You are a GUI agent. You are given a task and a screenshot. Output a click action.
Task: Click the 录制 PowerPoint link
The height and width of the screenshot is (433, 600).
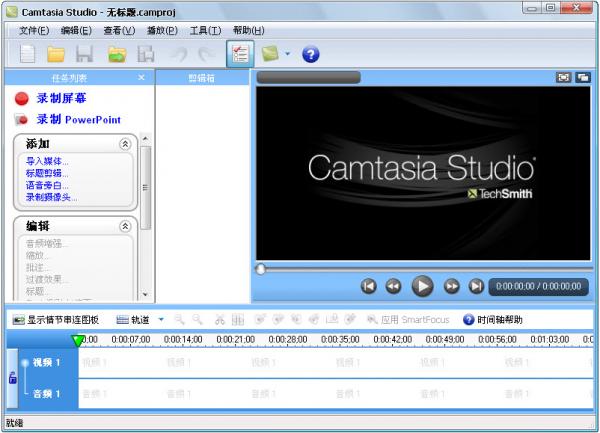[79, 119]
